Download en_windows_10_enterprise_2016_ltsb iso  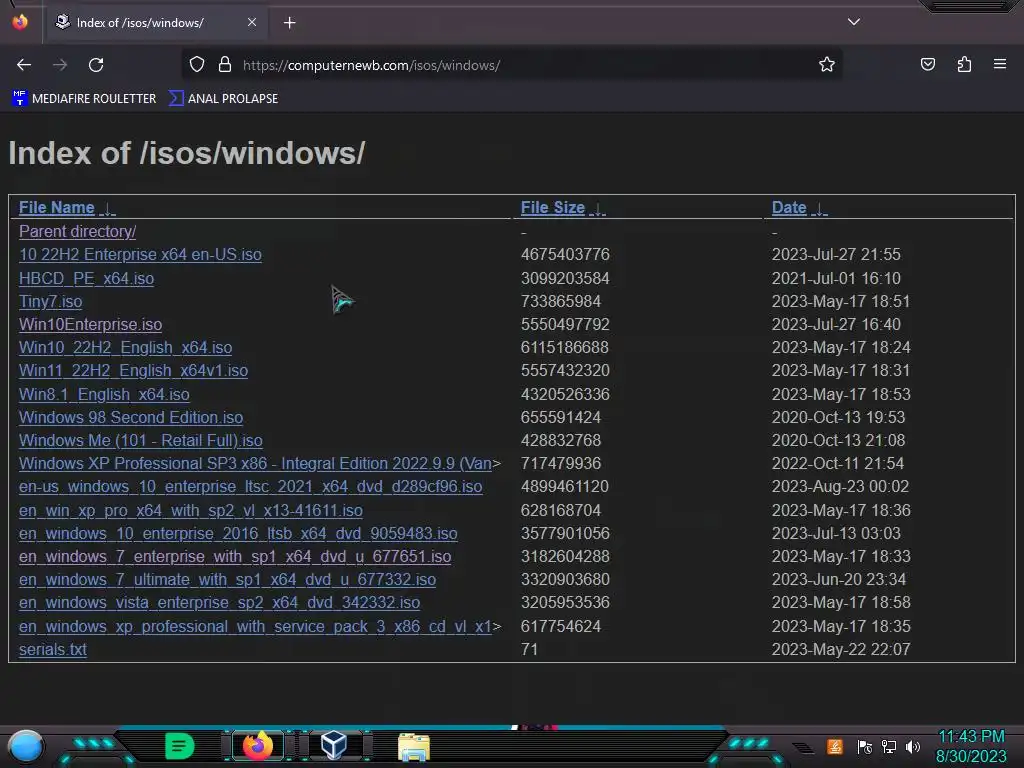[238, 534]
